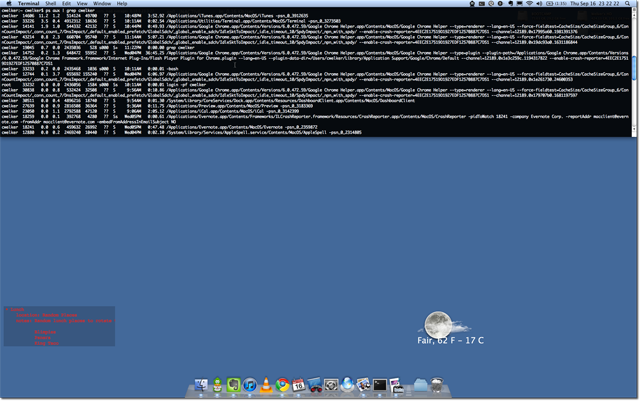This screenshot has width=640, height=401.
Task: Open Spotlight search magnifier
Action: click(627, 3)
